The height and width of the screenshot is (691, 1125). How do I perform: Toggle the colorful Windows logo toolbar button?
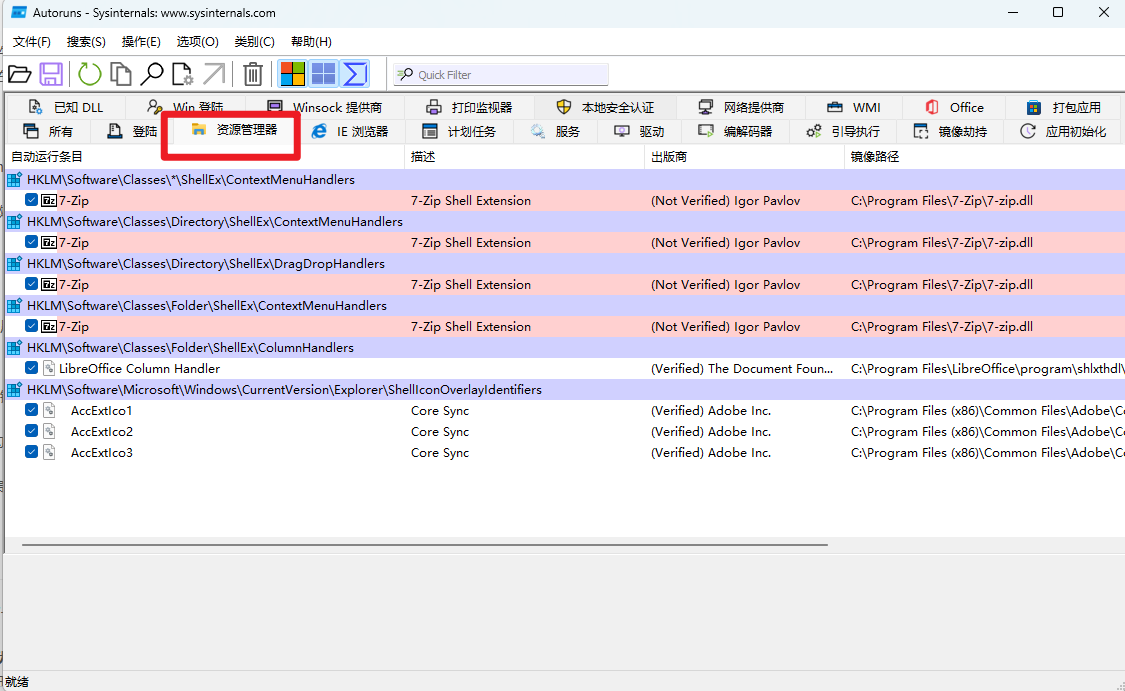[293, 74]
